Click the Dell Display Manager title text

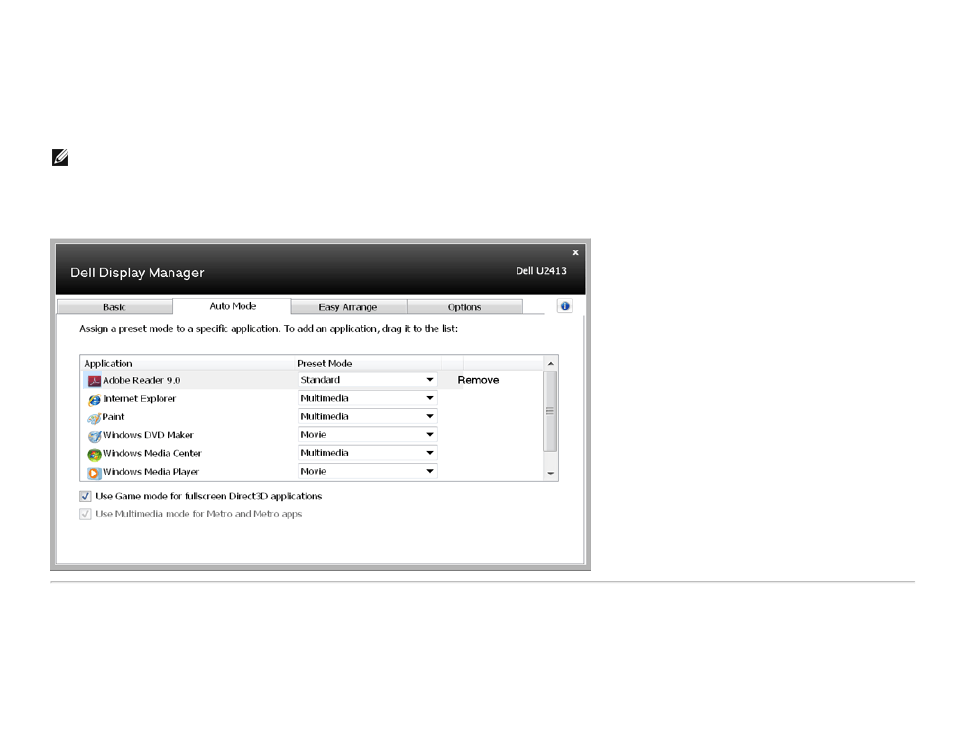point(137,273)
